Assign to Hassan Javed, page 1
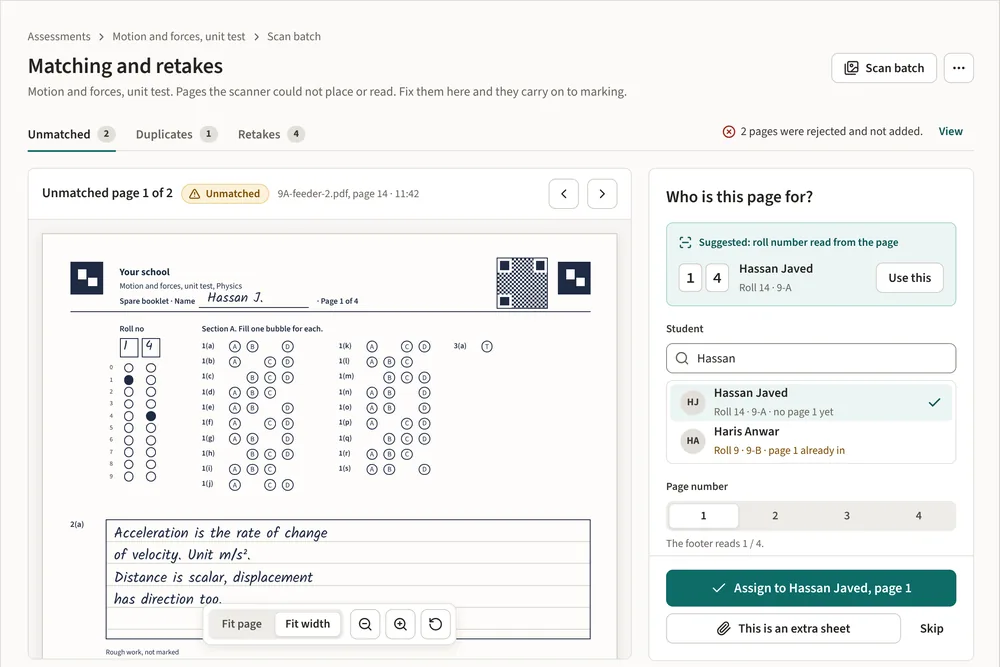 pyautogui.click(x=811, y=588)
